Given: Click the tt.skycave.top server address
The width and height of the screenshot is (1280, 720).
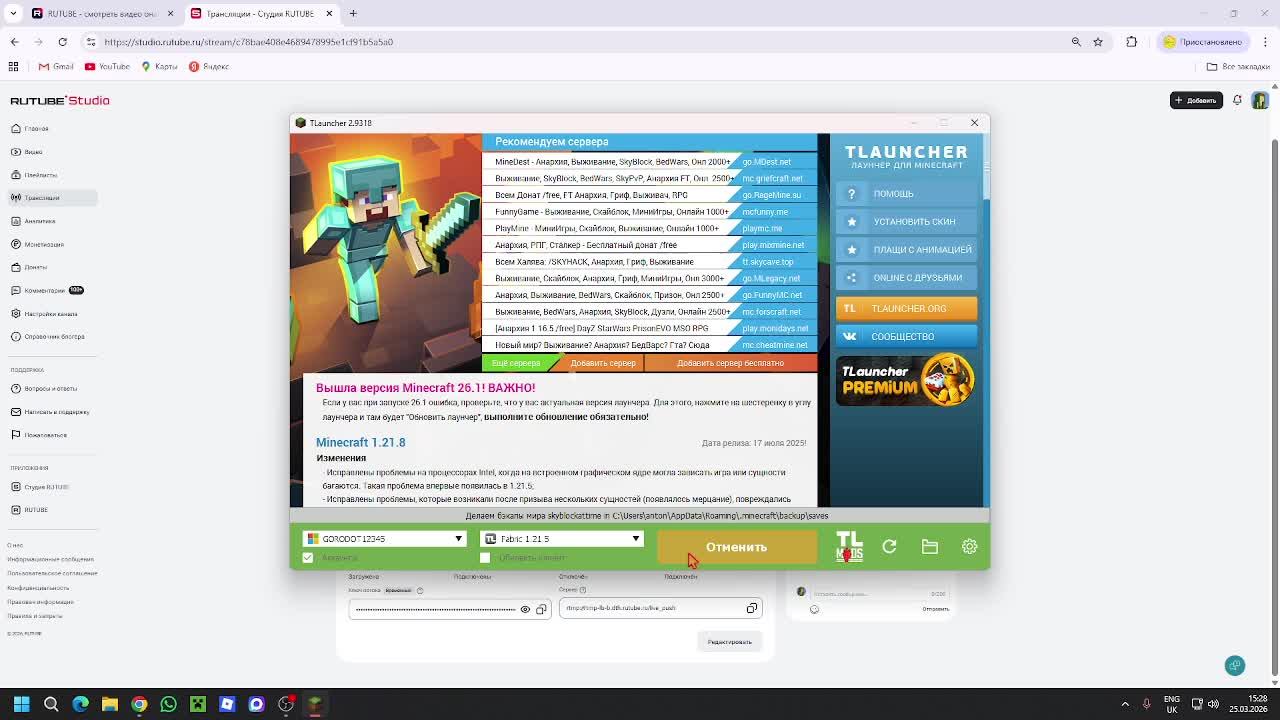Looking at the screenshot, I should (767, 262).
